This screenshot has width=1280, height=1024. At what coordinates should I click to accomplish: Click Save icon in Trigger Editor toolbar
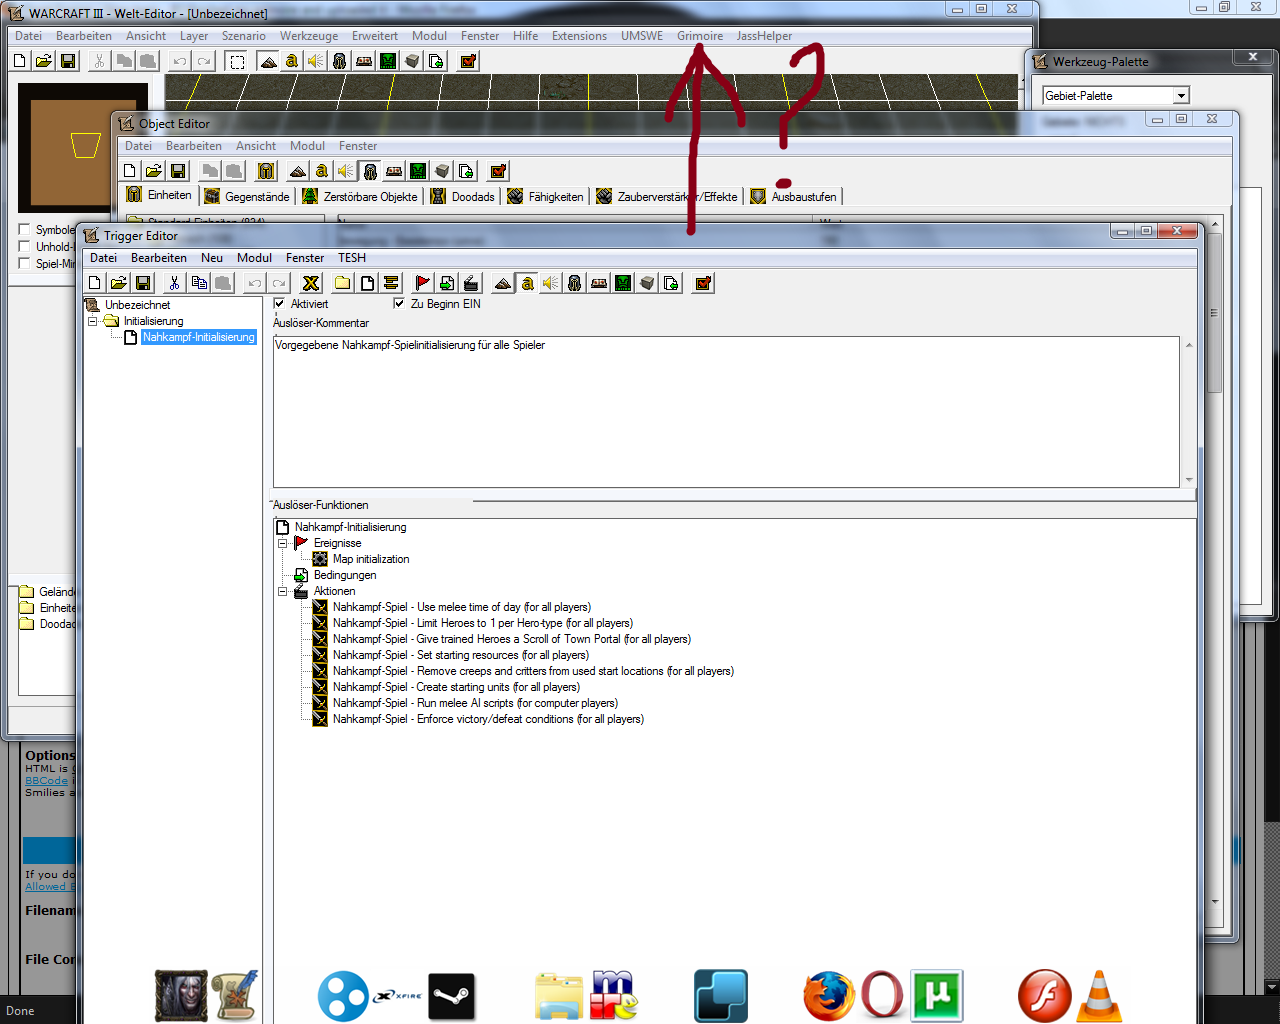[x=143, y=283]
